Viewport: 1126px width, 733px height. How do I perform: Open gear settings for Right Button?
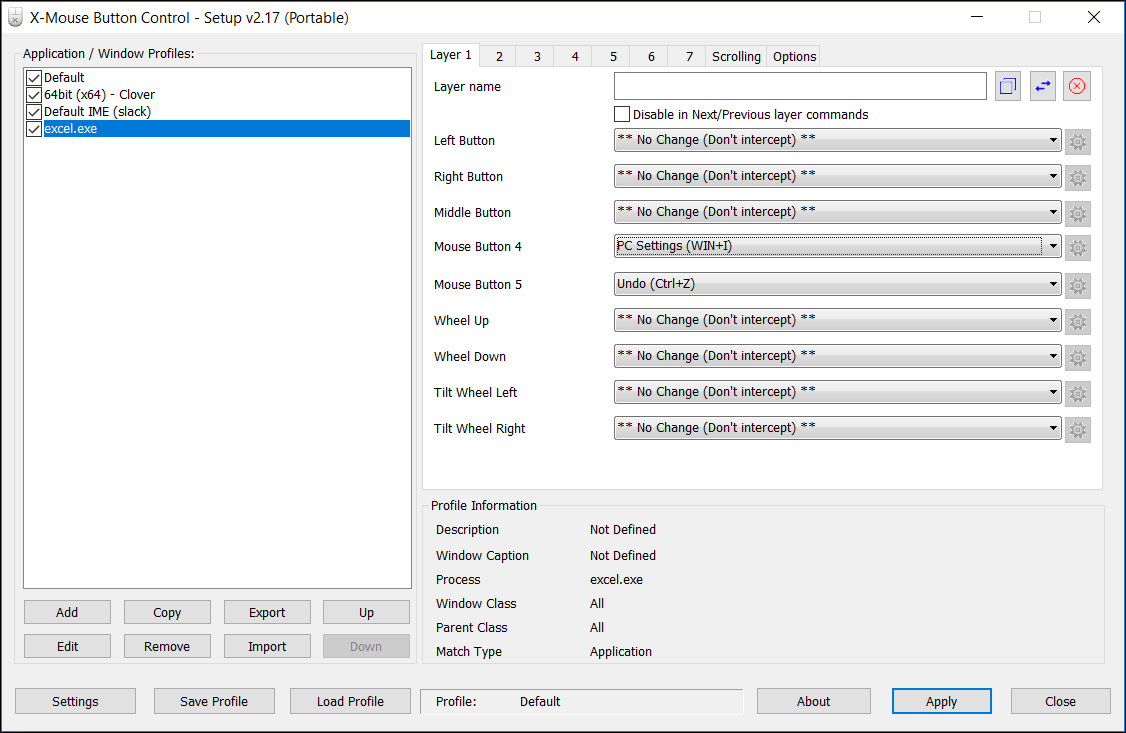1077,177
